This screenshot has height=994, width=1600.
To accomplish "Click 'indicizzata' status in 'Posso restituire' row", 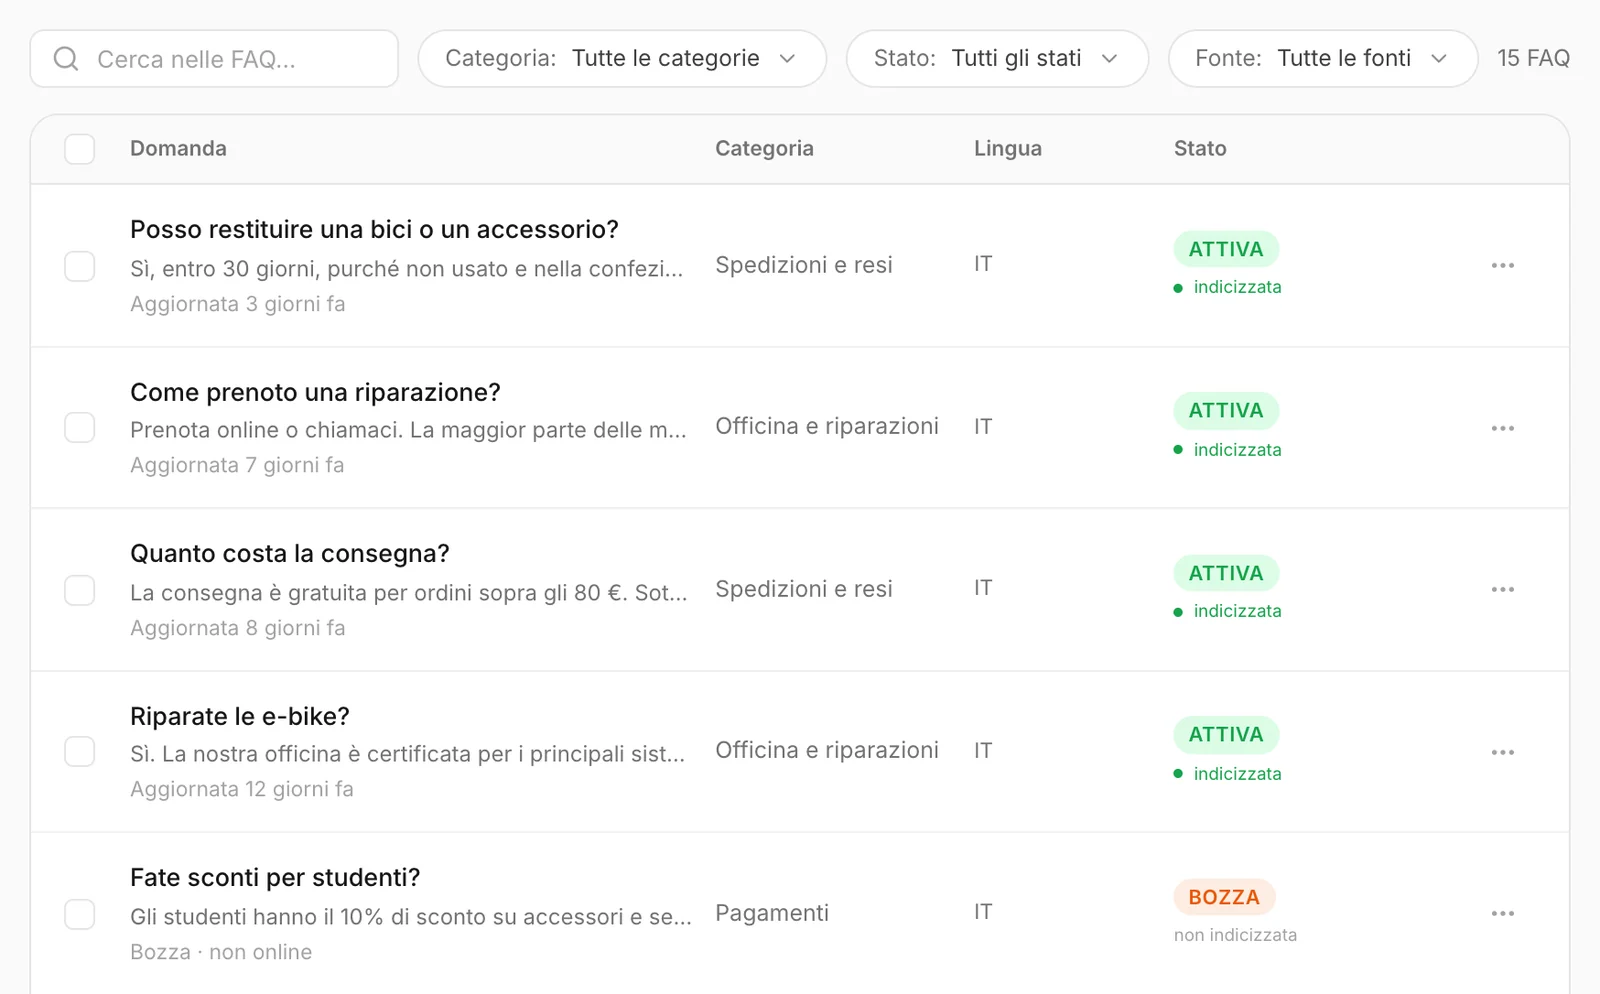I will pyautogui.click(x=1227, y=287).
